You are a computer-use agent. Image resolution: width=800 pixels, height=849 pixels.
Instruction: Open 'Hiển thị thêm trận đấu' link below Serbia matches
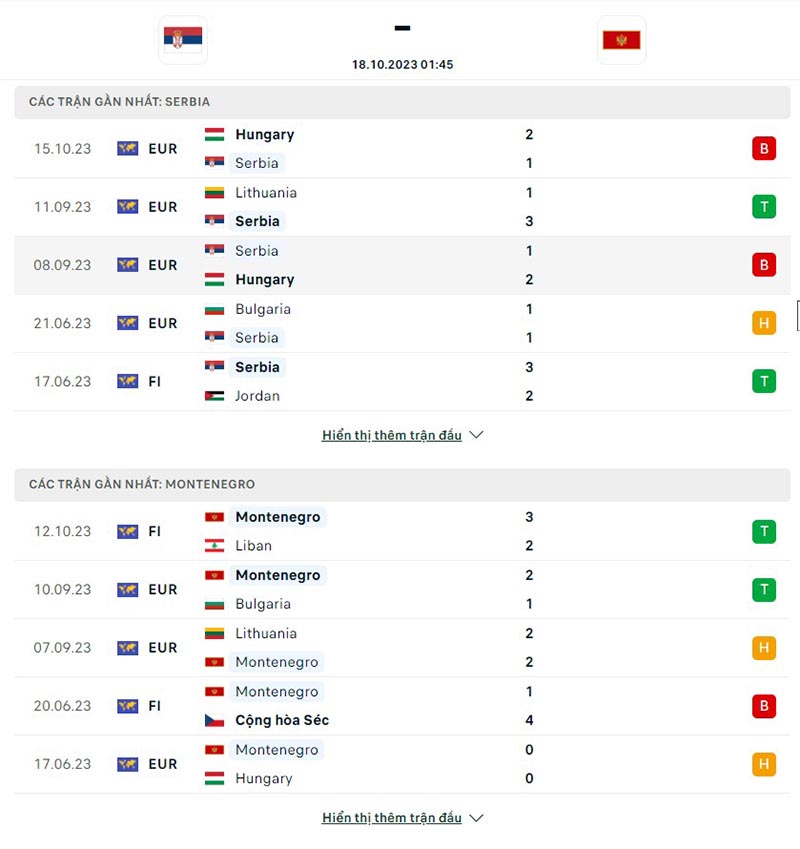coord(392,435)
